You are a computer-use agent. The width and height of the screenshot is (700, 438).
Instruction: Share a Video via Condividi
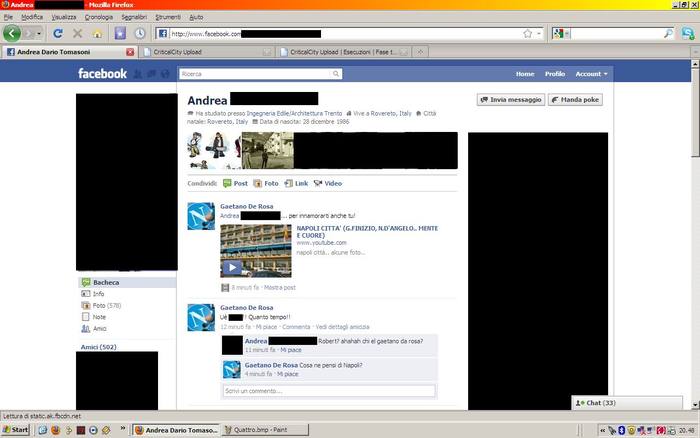(x=328, y=184)
